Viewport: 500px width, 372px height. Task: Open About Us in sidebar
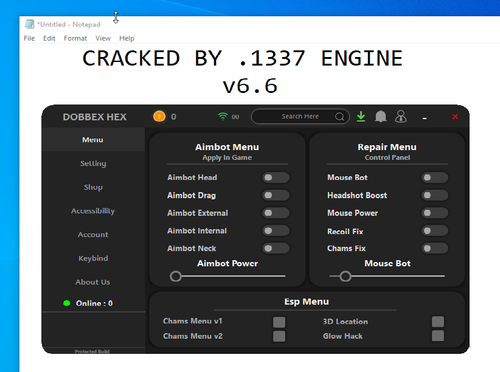(93, 282)
